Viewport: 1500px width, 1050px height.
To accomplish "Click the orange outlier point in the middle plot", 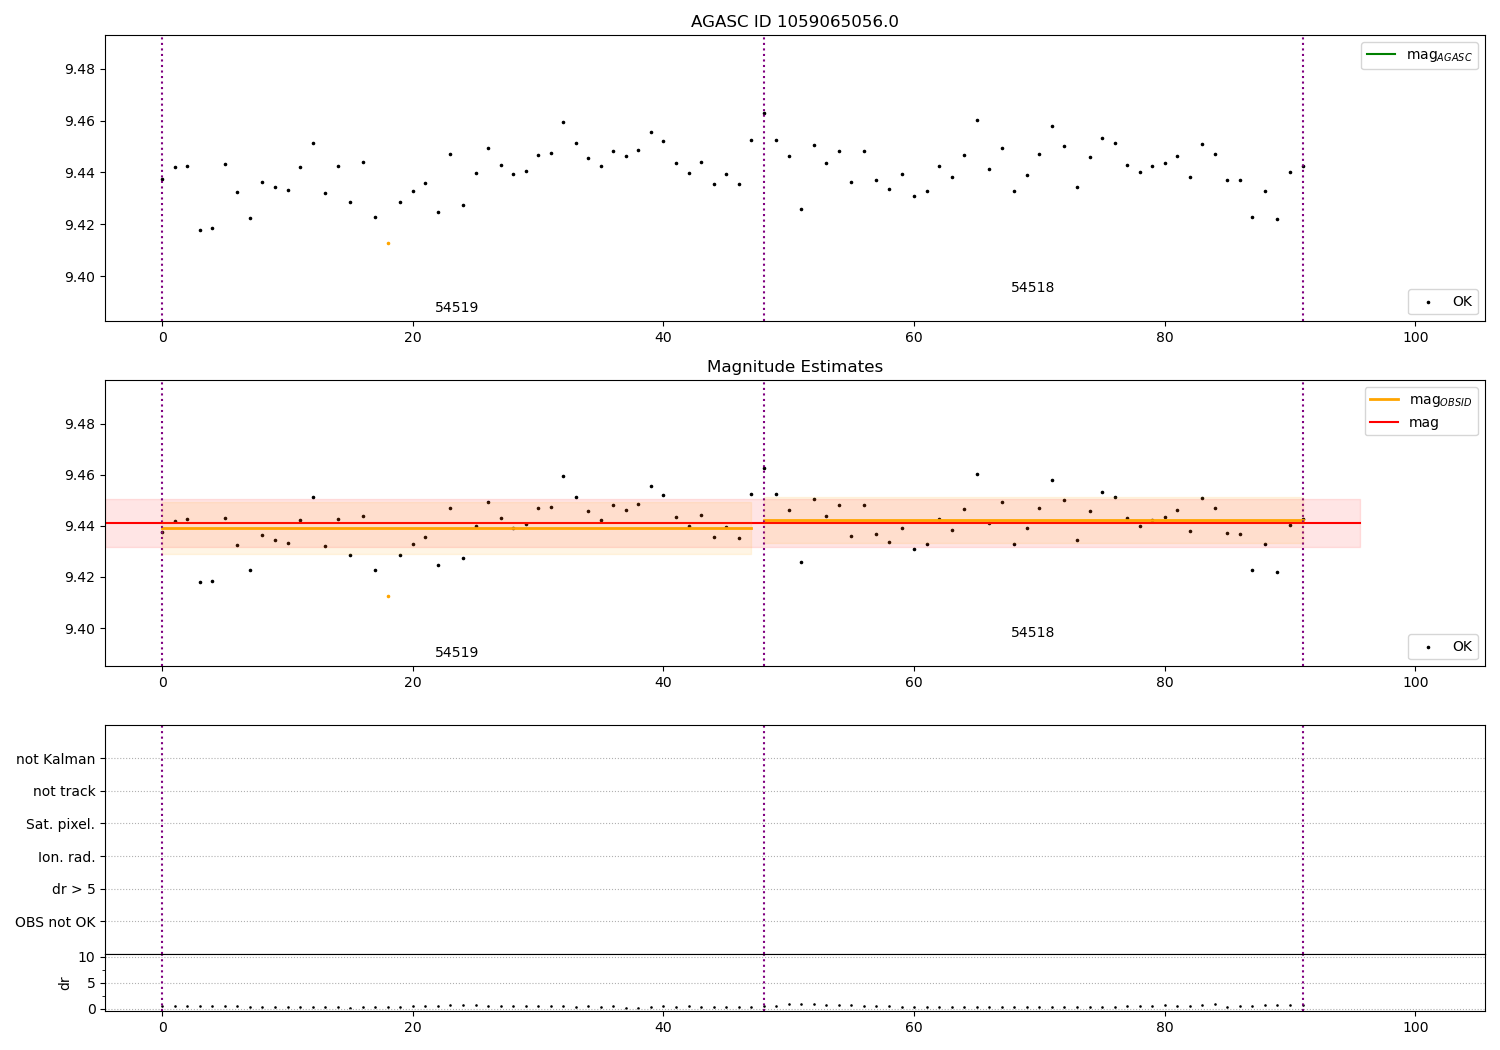I will point(388,596).
